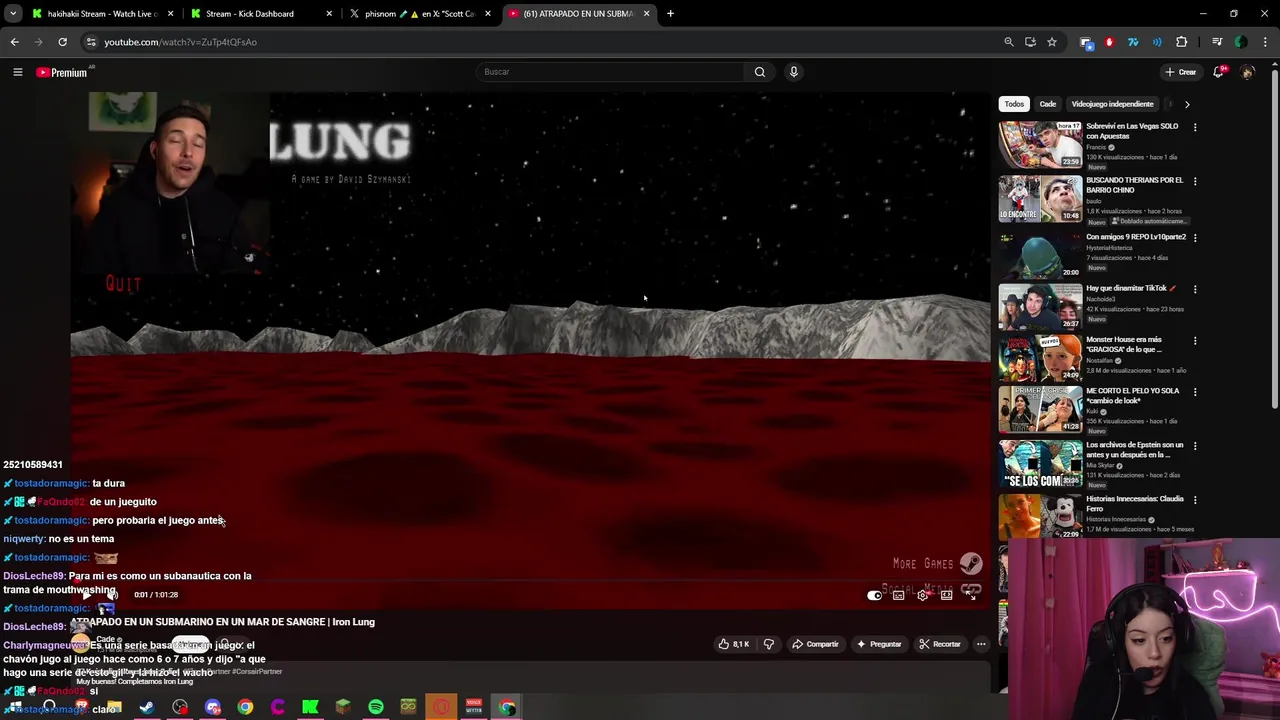
Task: Click the search magnifier button
Action: point(760,72)
